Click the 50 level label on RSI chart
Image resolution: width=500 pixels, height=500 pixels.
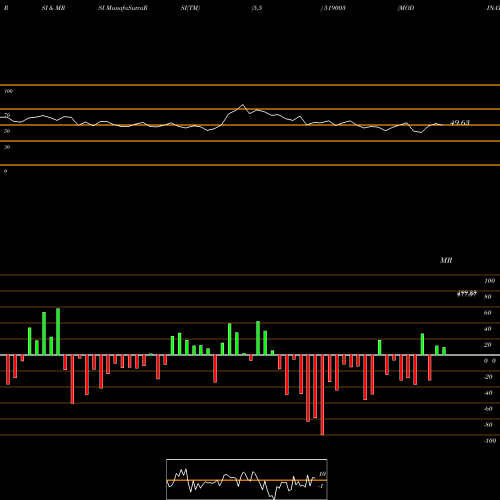[x=7, y=131]
